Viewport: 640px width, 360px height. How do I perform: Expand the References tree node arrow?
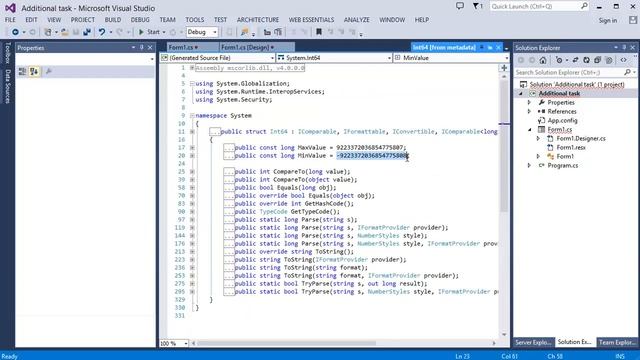pyautogui.click(x=529, y=111)
